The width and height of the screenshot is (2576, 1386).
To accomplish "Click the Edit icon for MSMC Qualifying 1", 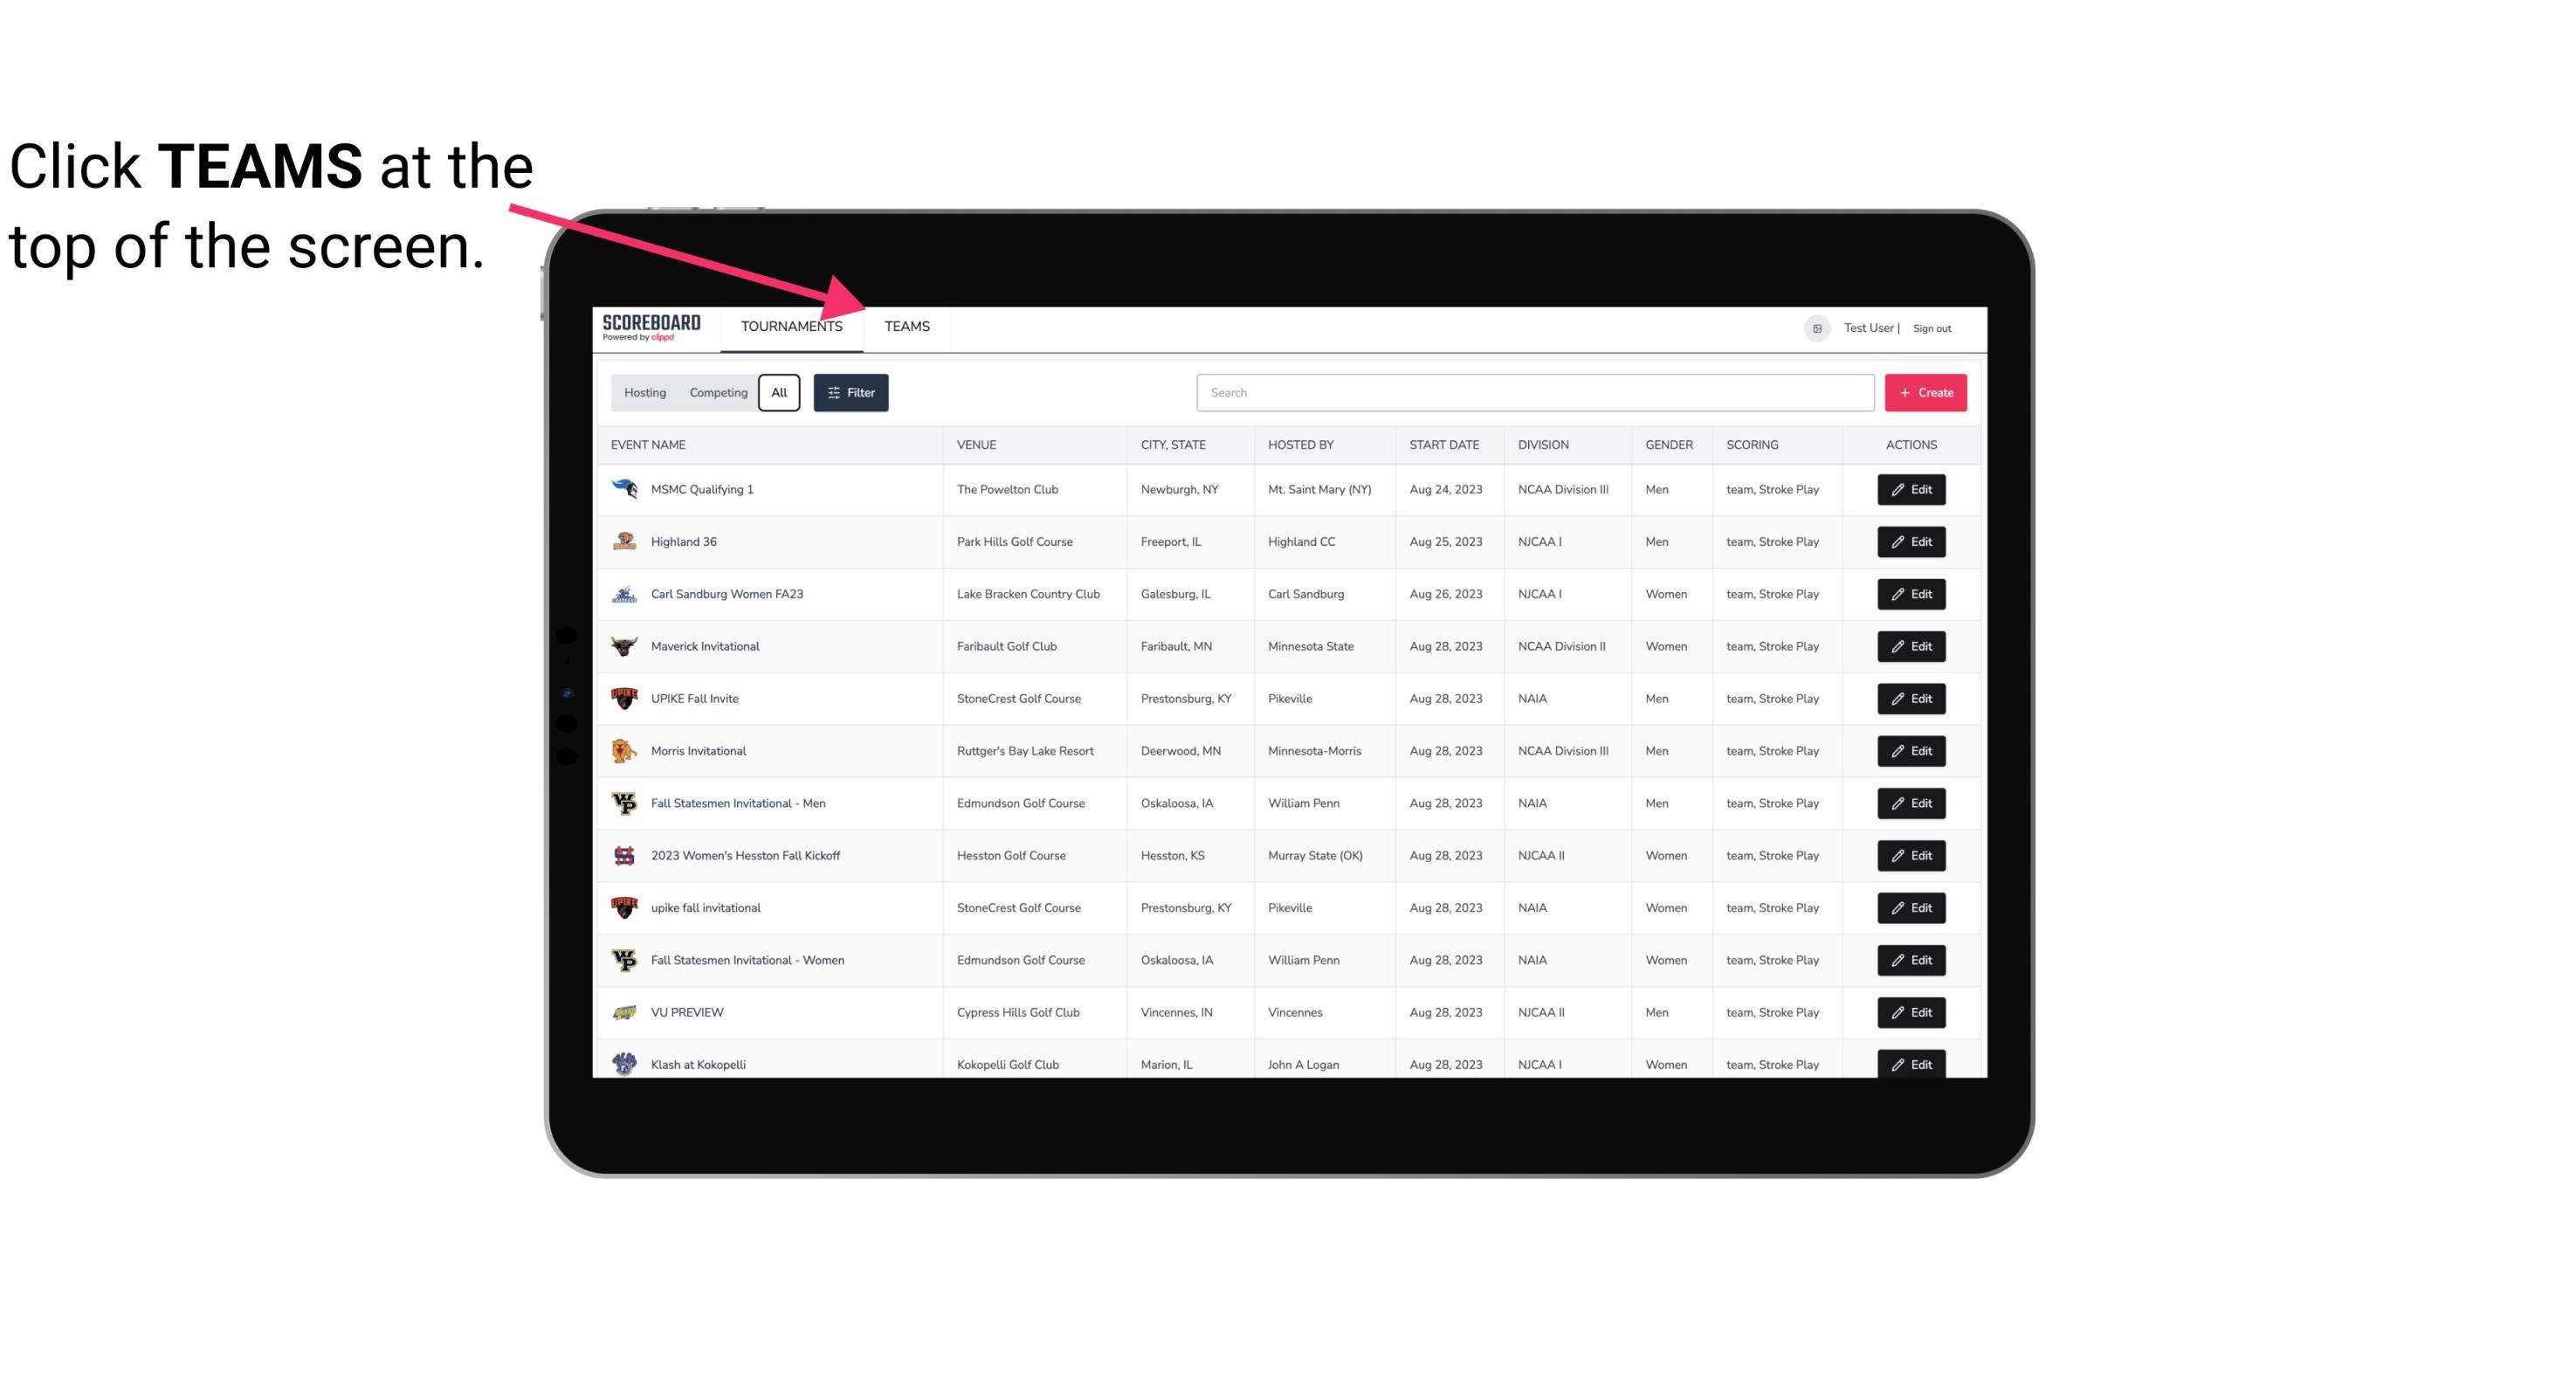I will [x=1911, y=490].
